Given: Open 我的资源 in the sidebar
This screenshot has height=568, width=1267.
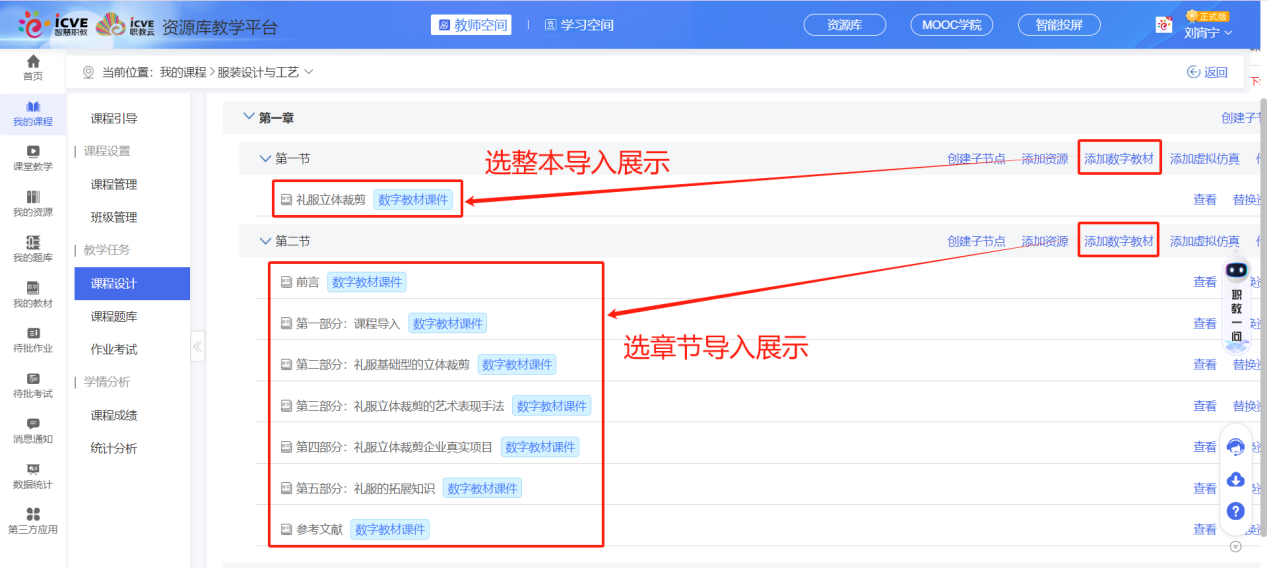Looking at the screenshot, I should pyautogui.click(x=33, y=197).
